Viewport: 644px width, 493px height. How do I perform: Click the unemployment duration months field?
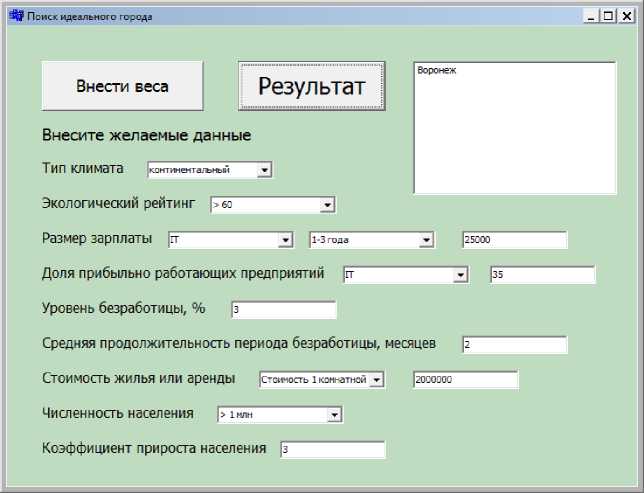(x=514, y=345)
